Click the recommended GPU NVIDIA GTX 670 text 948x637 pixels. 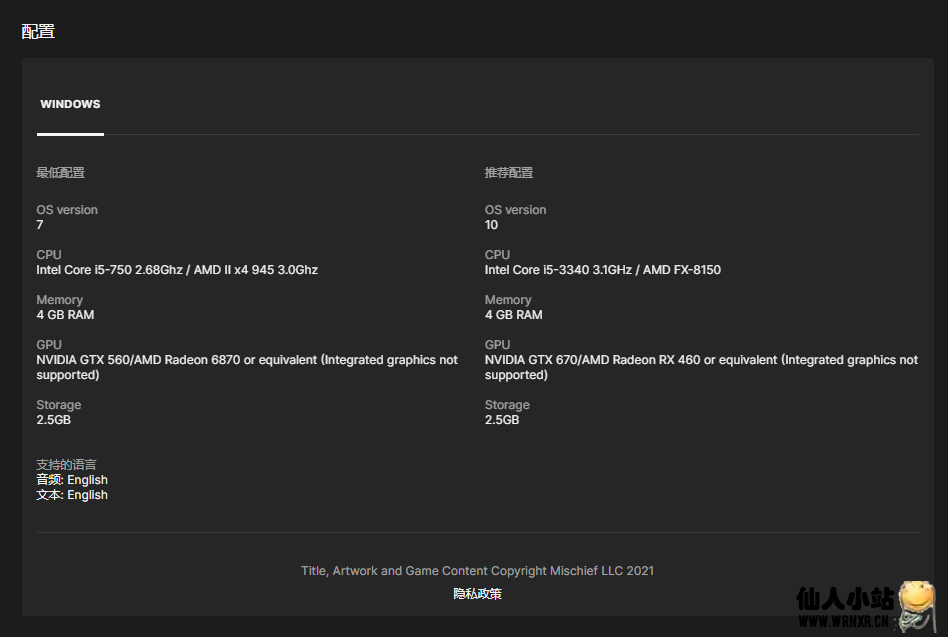coord(700,360)
